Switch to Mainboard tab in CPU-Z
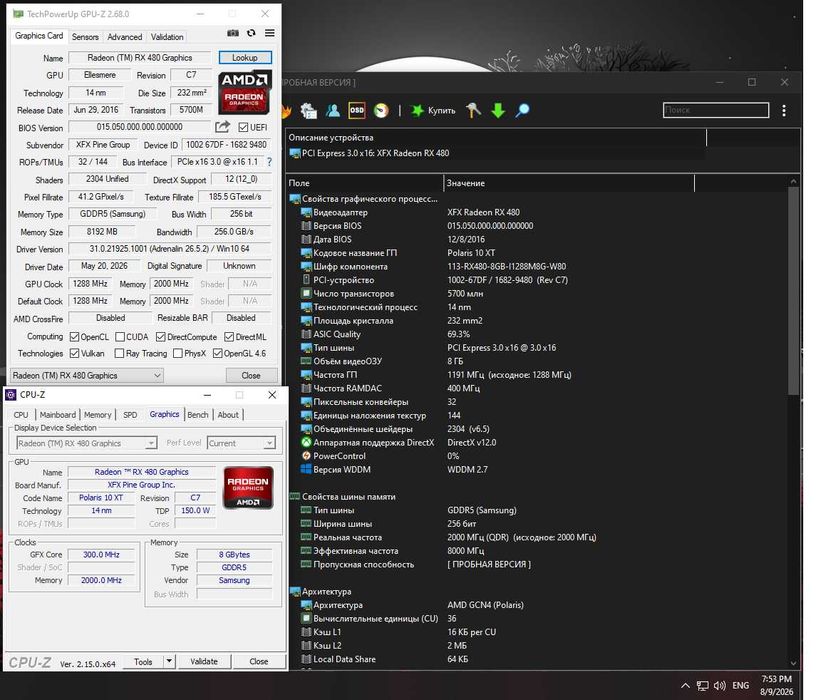 [x=58, y=415]
